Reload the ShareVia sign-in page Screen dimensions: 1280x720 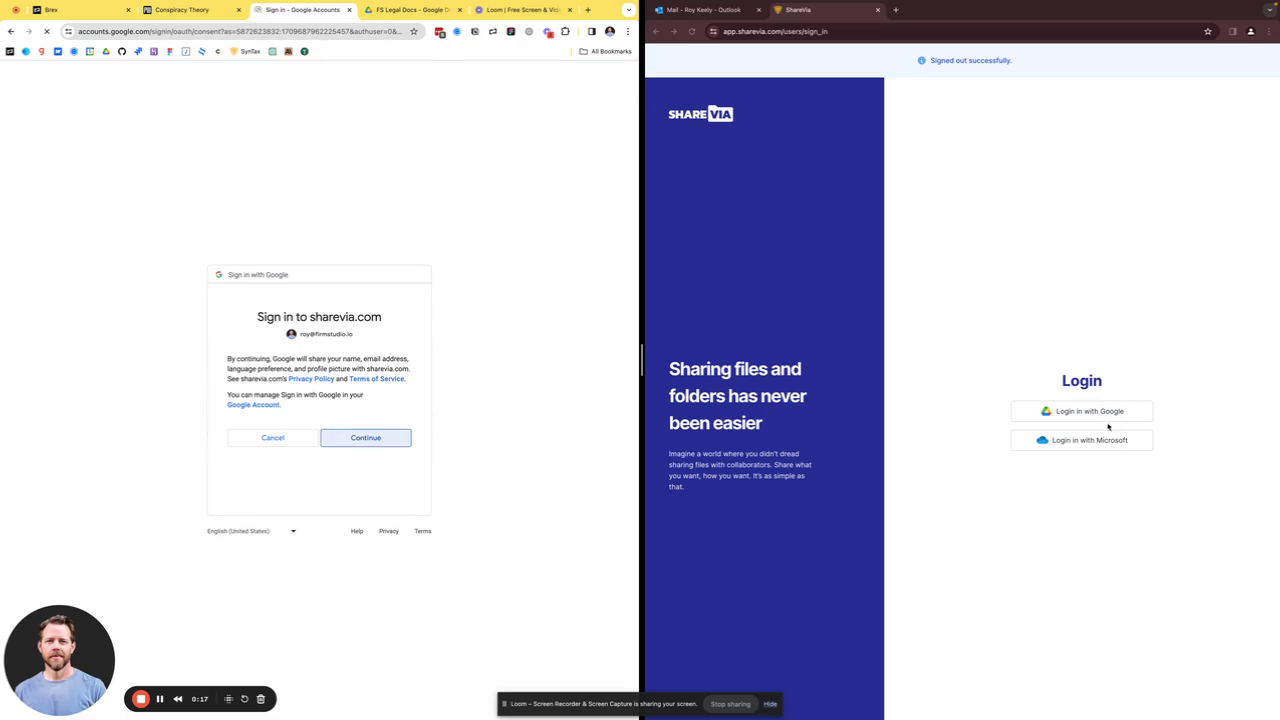692,31
